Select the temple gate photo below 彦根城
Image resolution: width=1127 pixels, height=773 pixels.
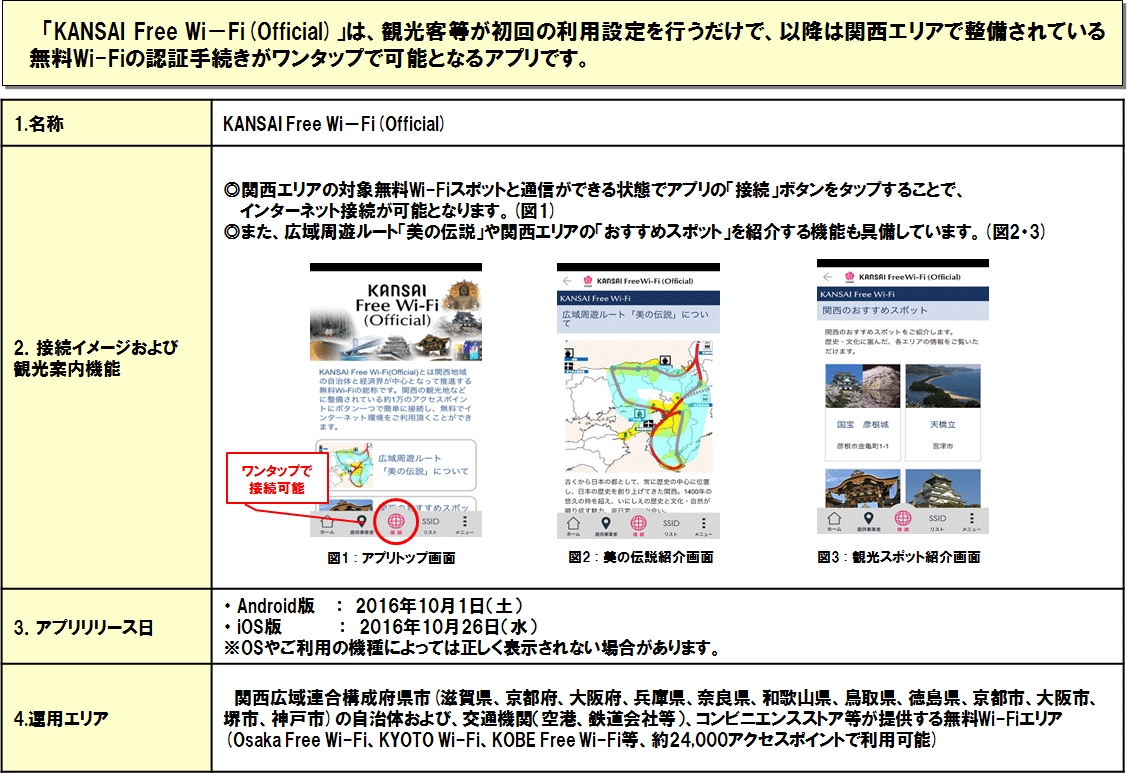point(862,488)
